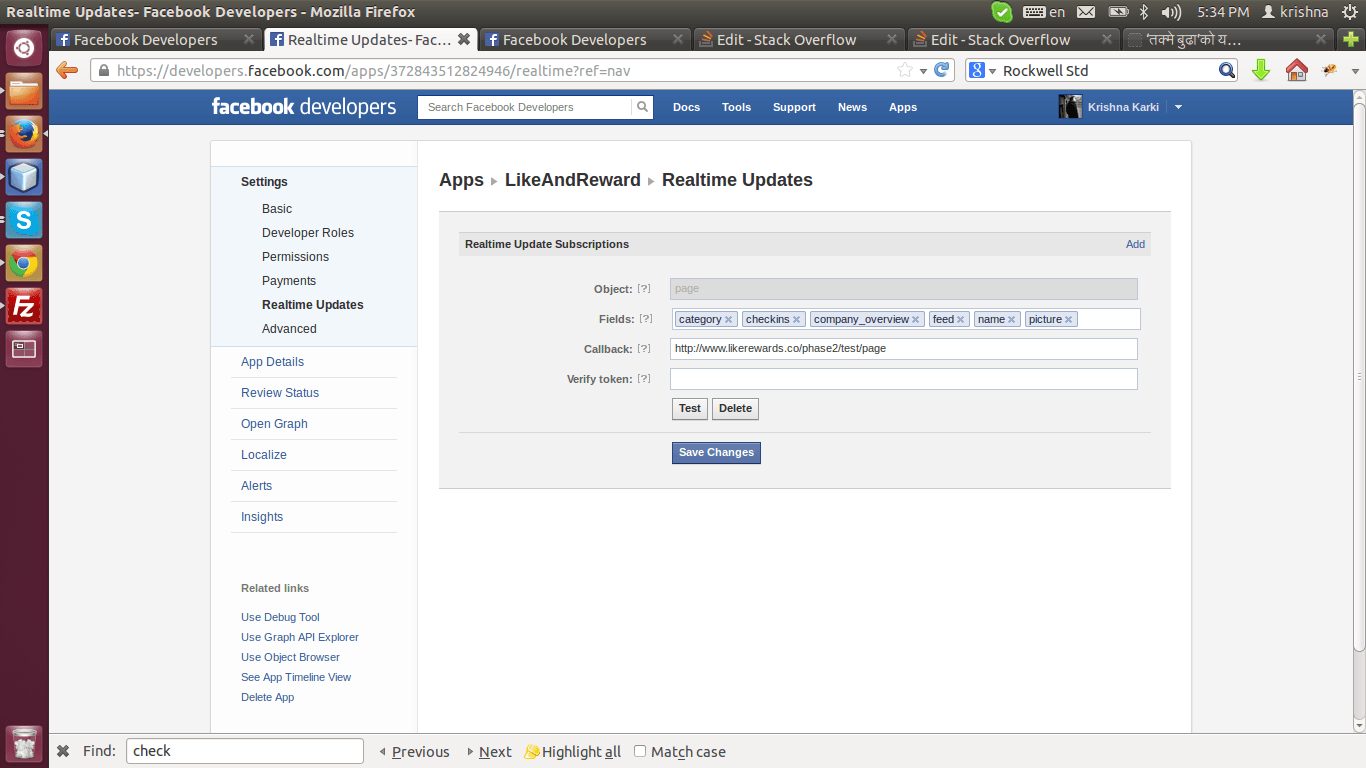Open the workspace switcher in dock

24,349
